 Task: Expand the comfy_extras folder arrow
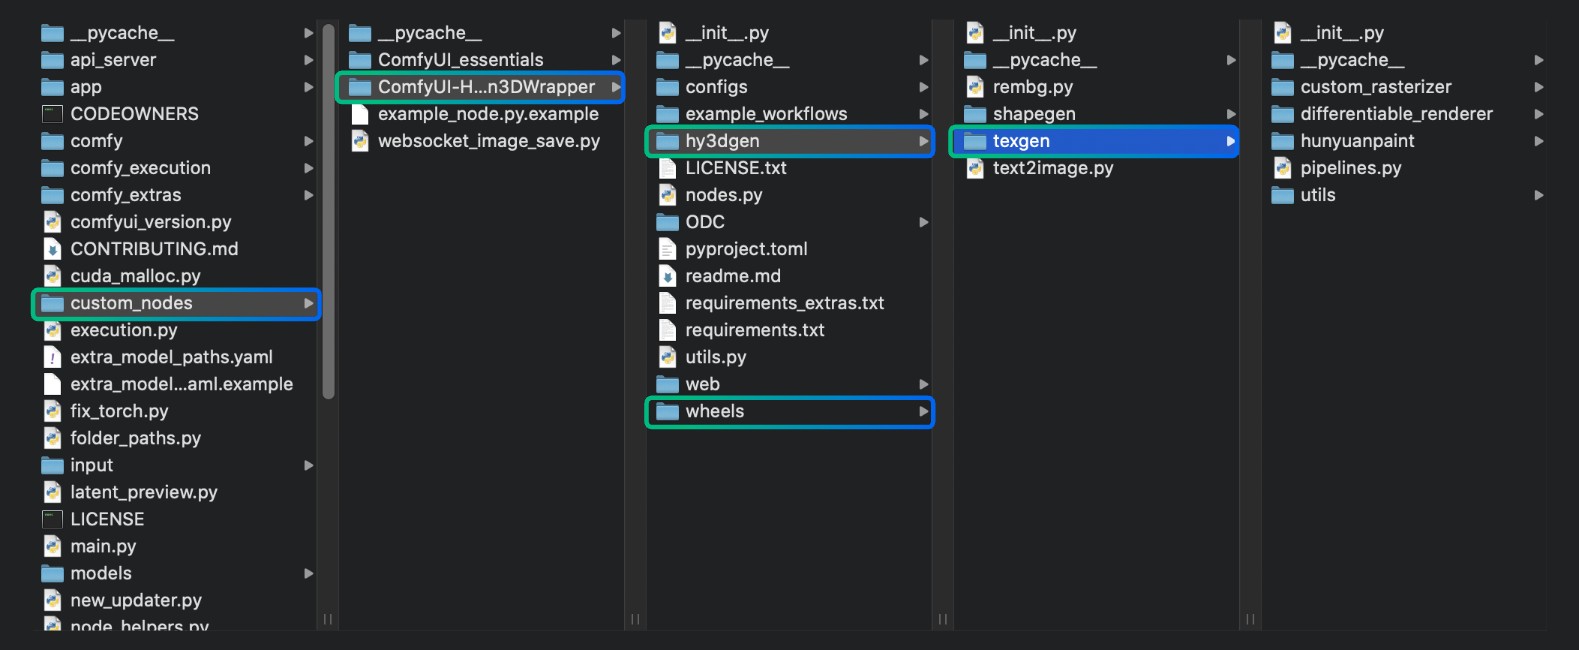tap(309, 195)
